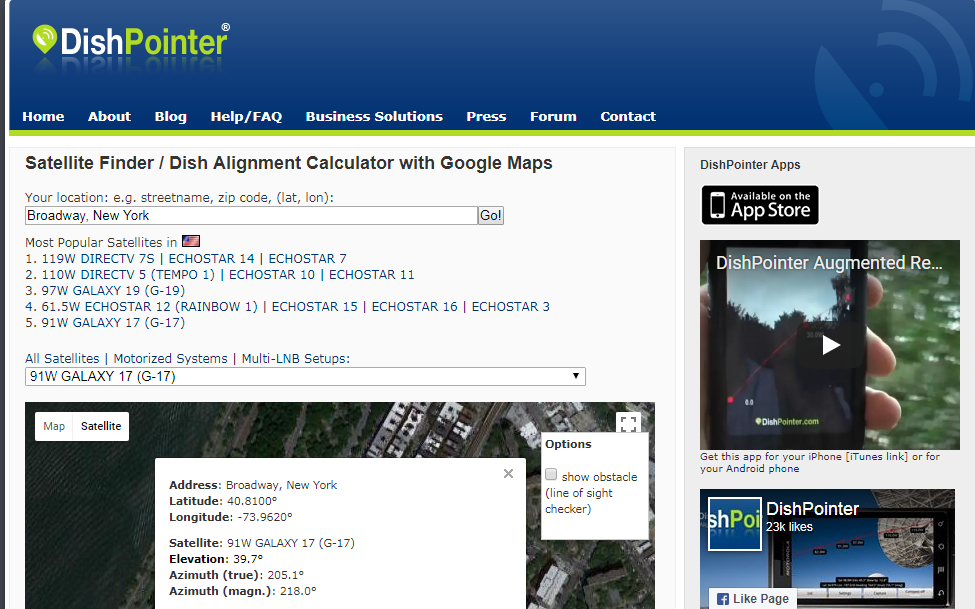Enter fullscreen mode on the map
Viewport: 975px width, 609px height.
[628, 423]
